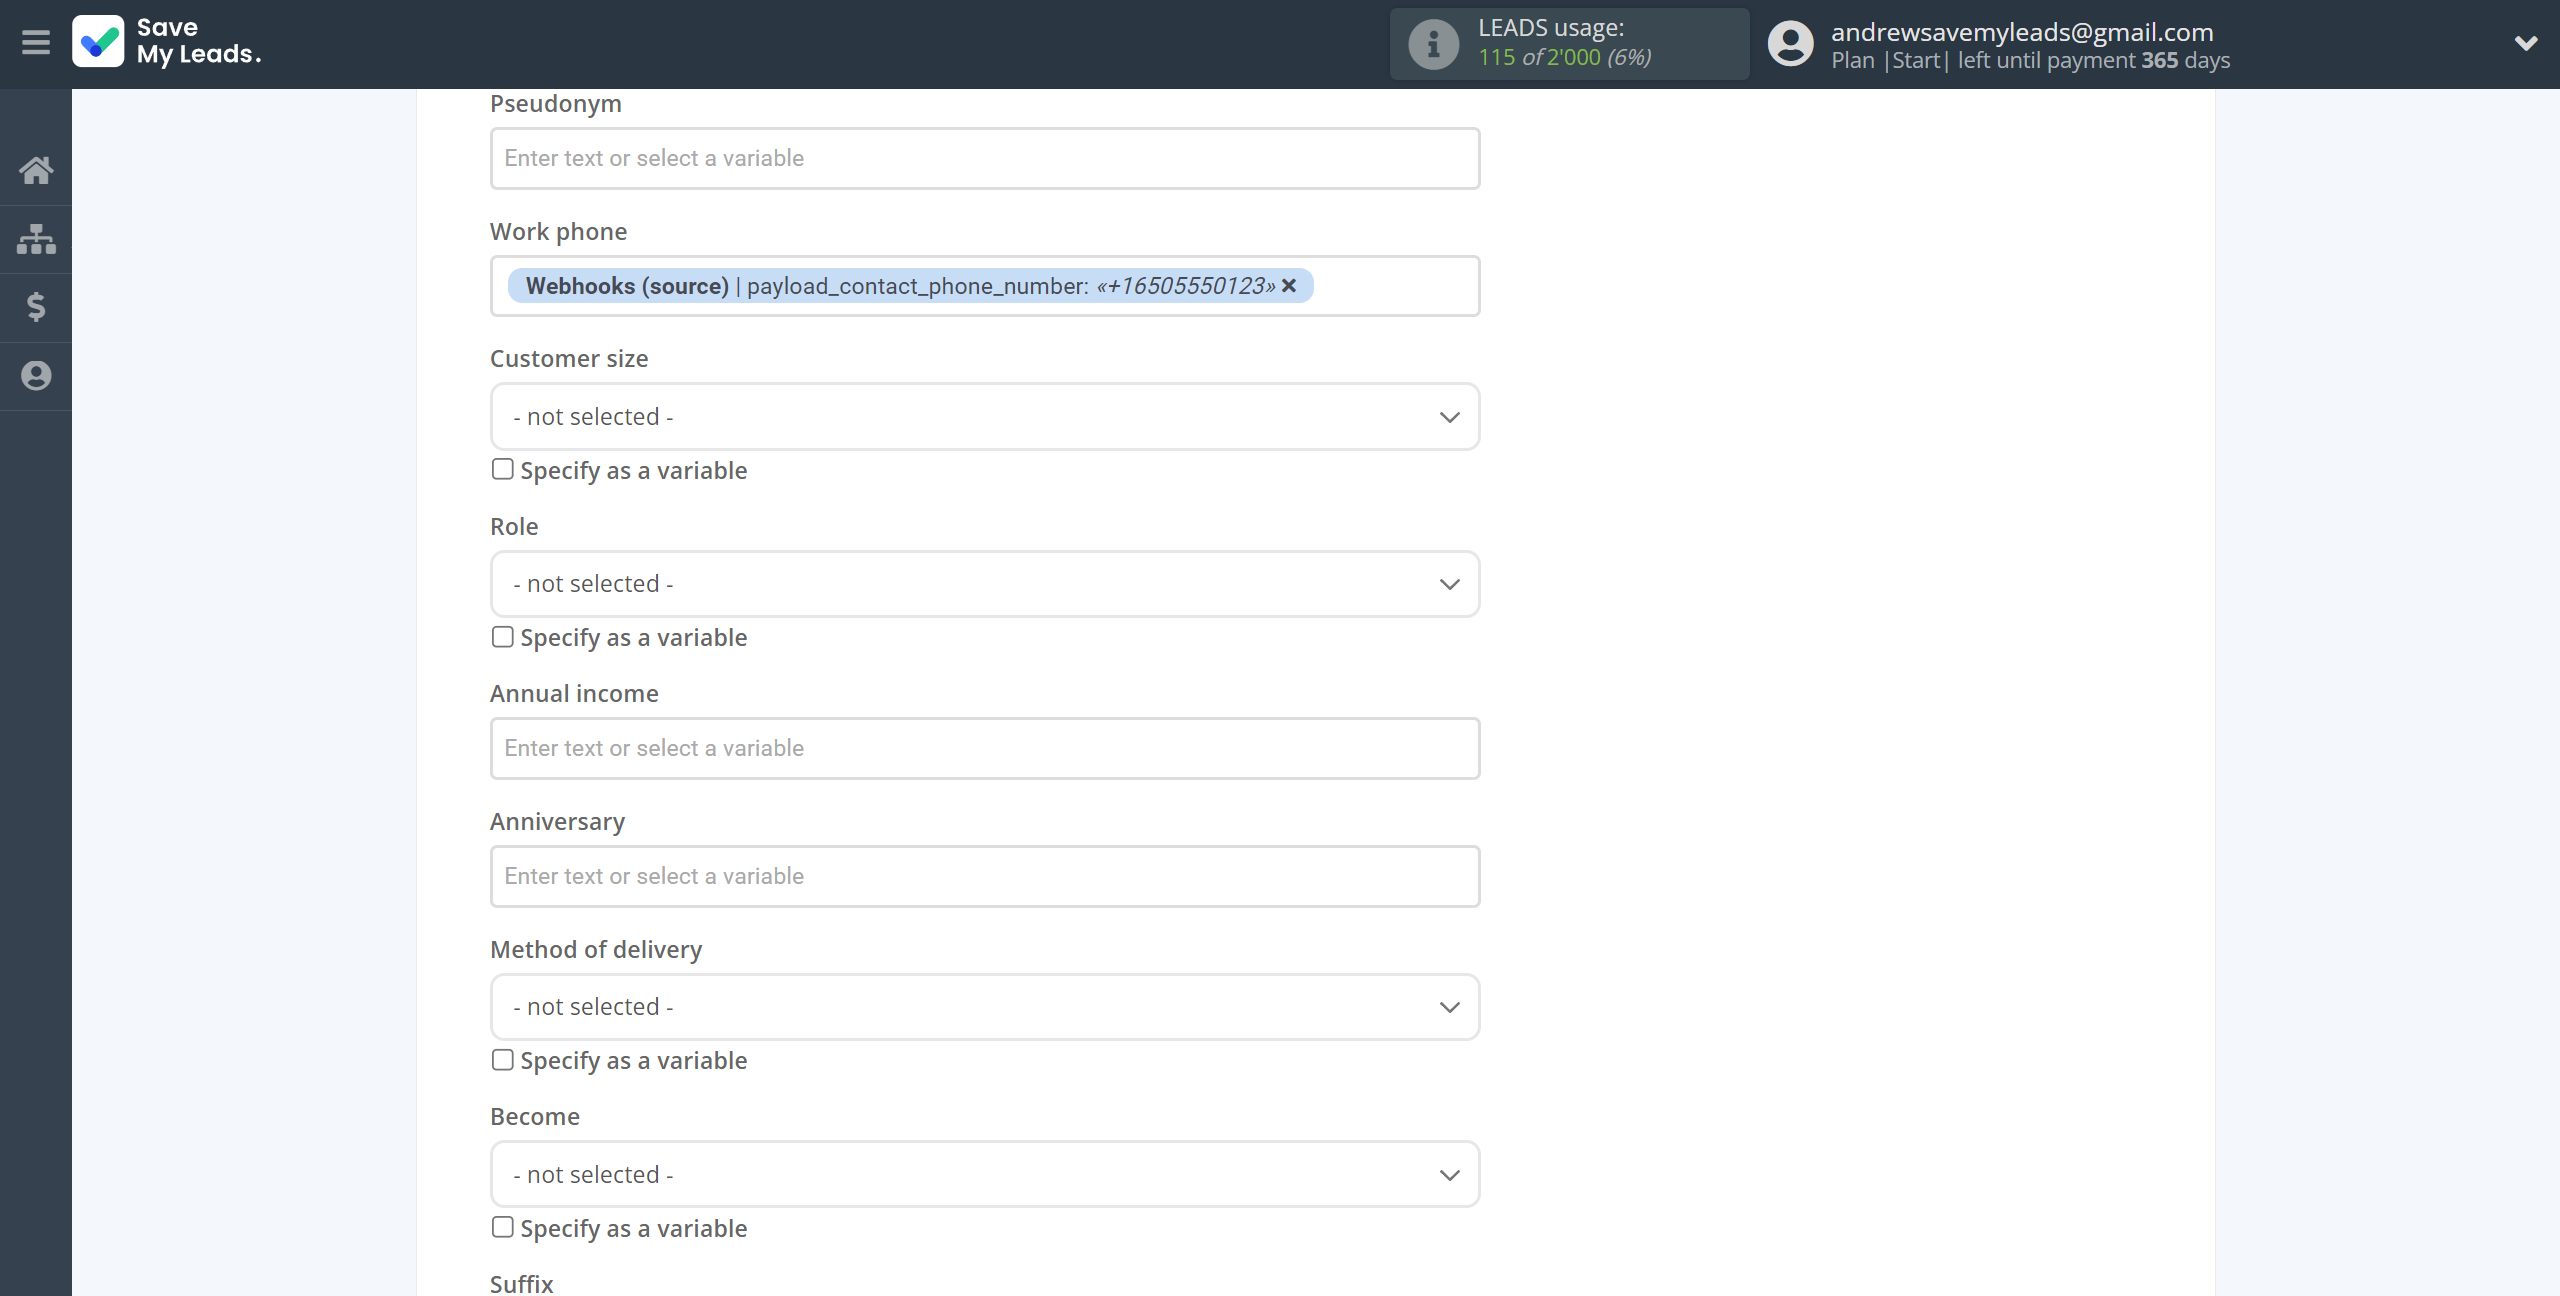Click the user avatar icon in header
Viewport: 2560px width, 1296px height.
click(1790, 44)
